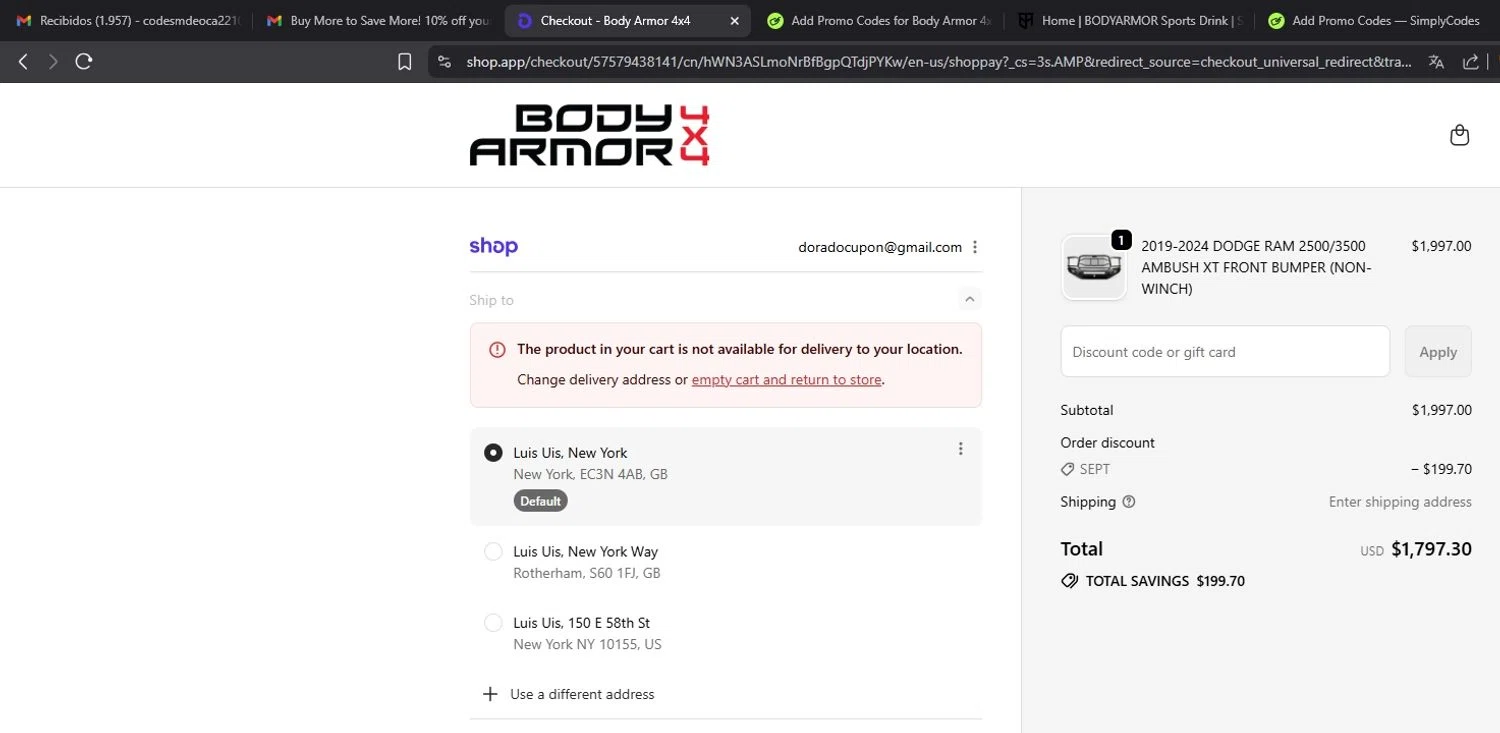The width and height of the screenshot is (1500, 733).
Task: Click the front bumper product thumbnail
Action: 1093,267
